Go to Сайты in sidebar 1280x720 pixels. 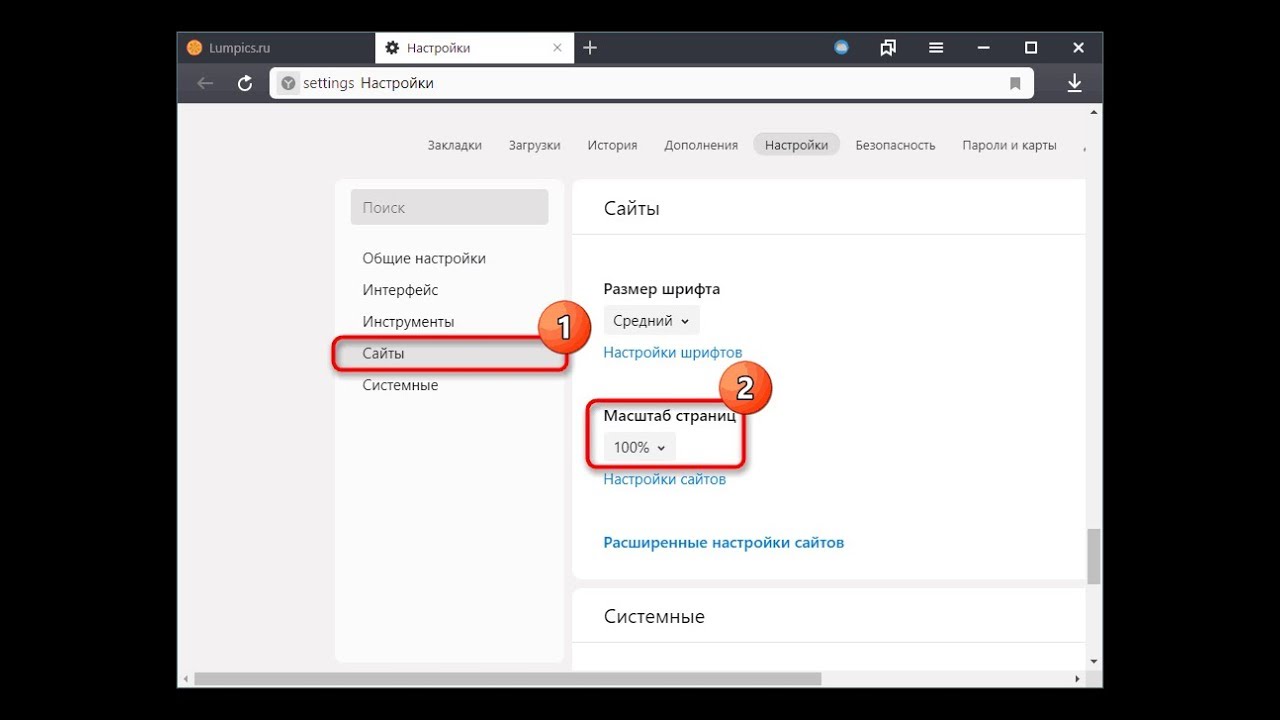pos(383,353)
